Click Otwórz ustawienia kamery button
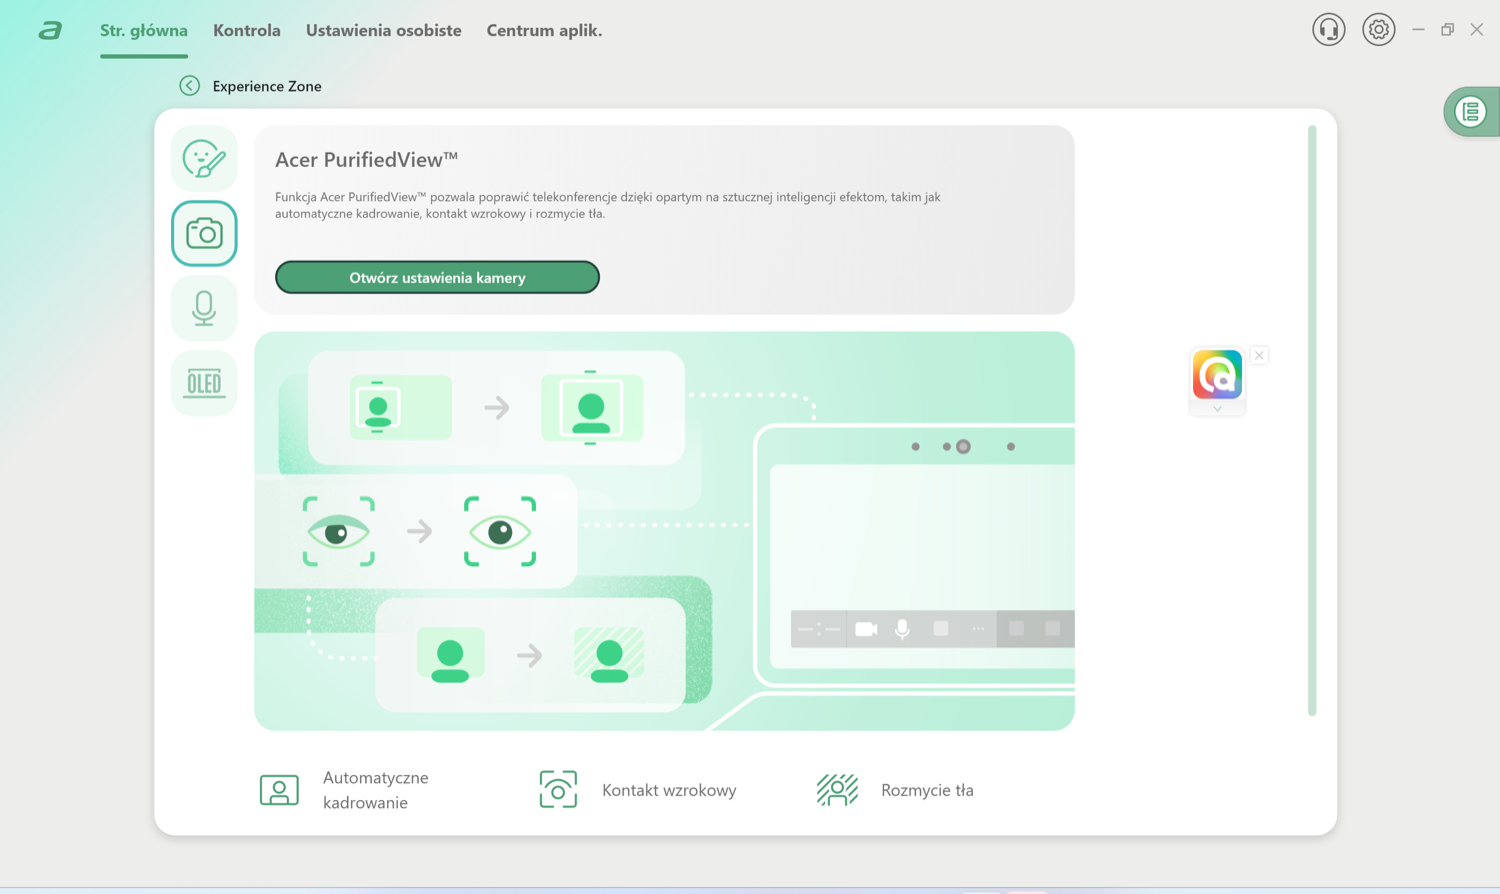The height and width of the screenshot is (894, 1500). [x=437, y=277]
